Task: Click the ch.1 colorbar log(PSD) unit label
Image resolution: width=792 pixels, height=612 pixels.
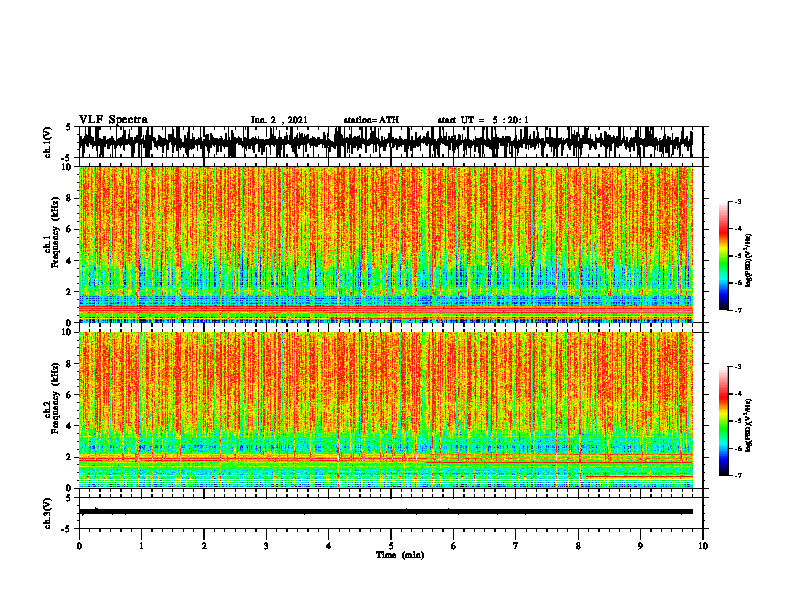Action: click(749, 260)
